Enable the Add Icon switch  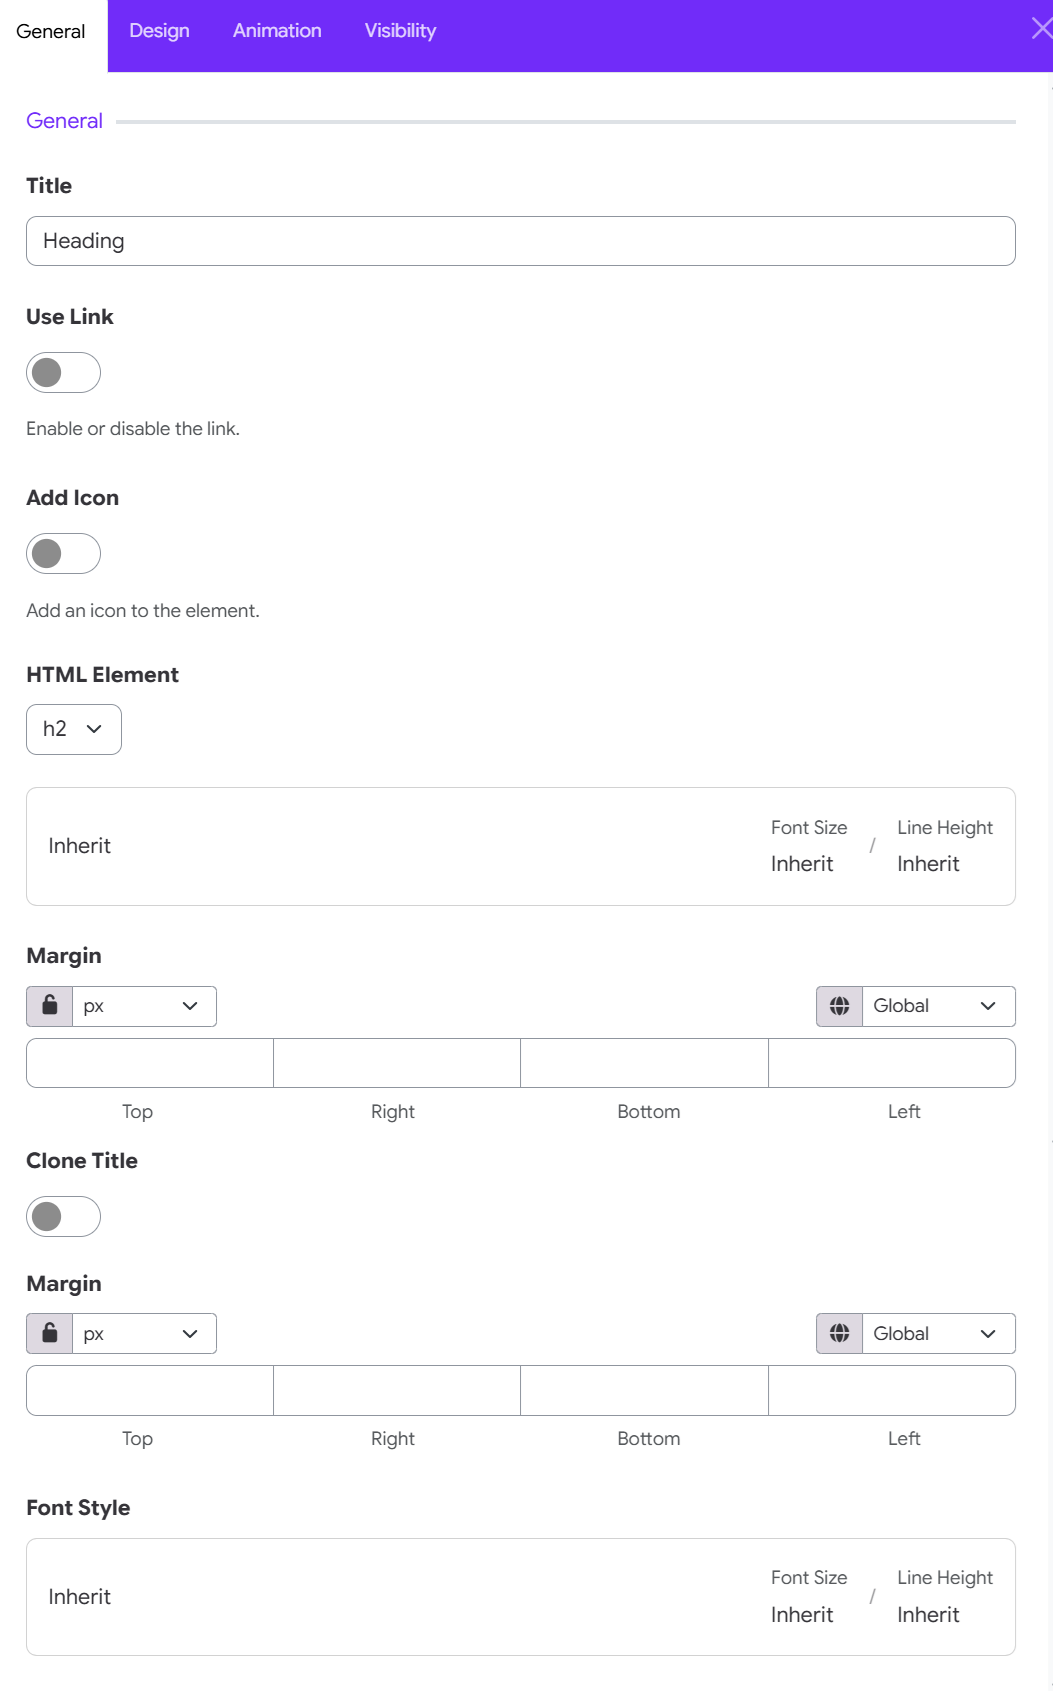(x=63, y=554)
